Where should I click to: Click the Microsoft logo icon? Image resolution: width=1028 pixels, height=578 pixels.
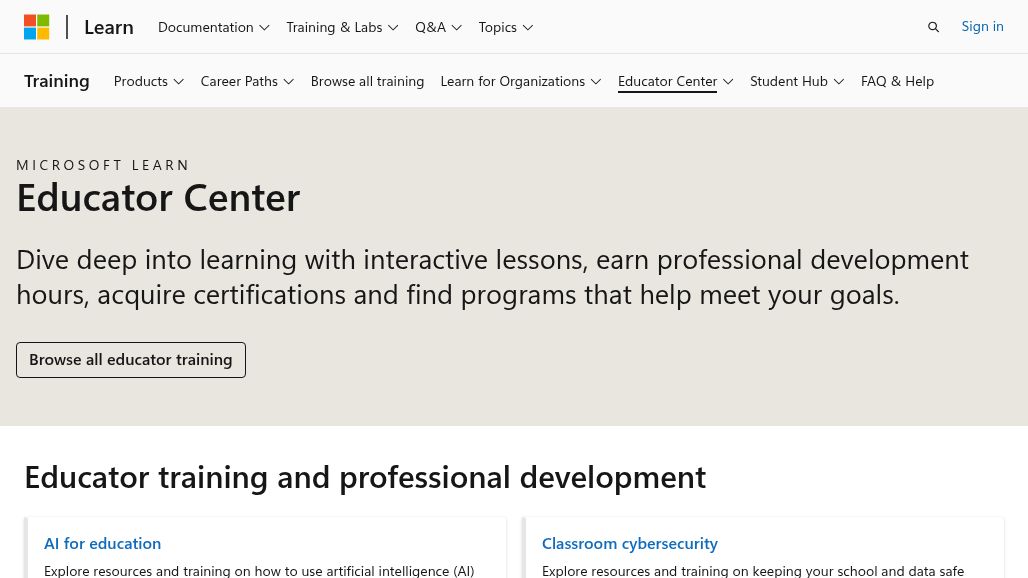tap(37, 27)
